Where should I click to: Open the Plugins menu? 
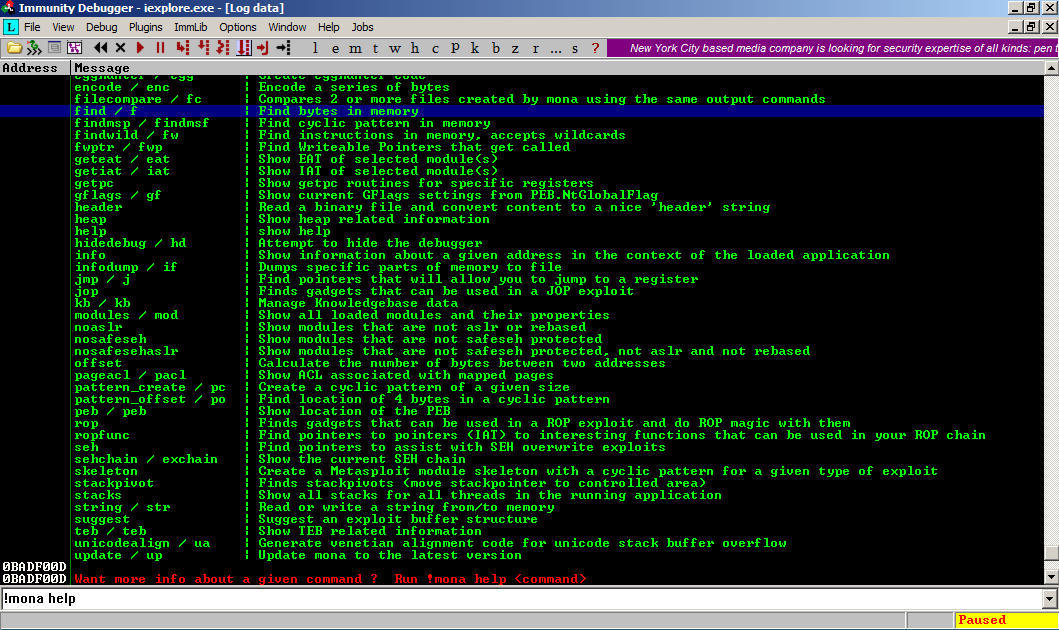coord(145,27)
